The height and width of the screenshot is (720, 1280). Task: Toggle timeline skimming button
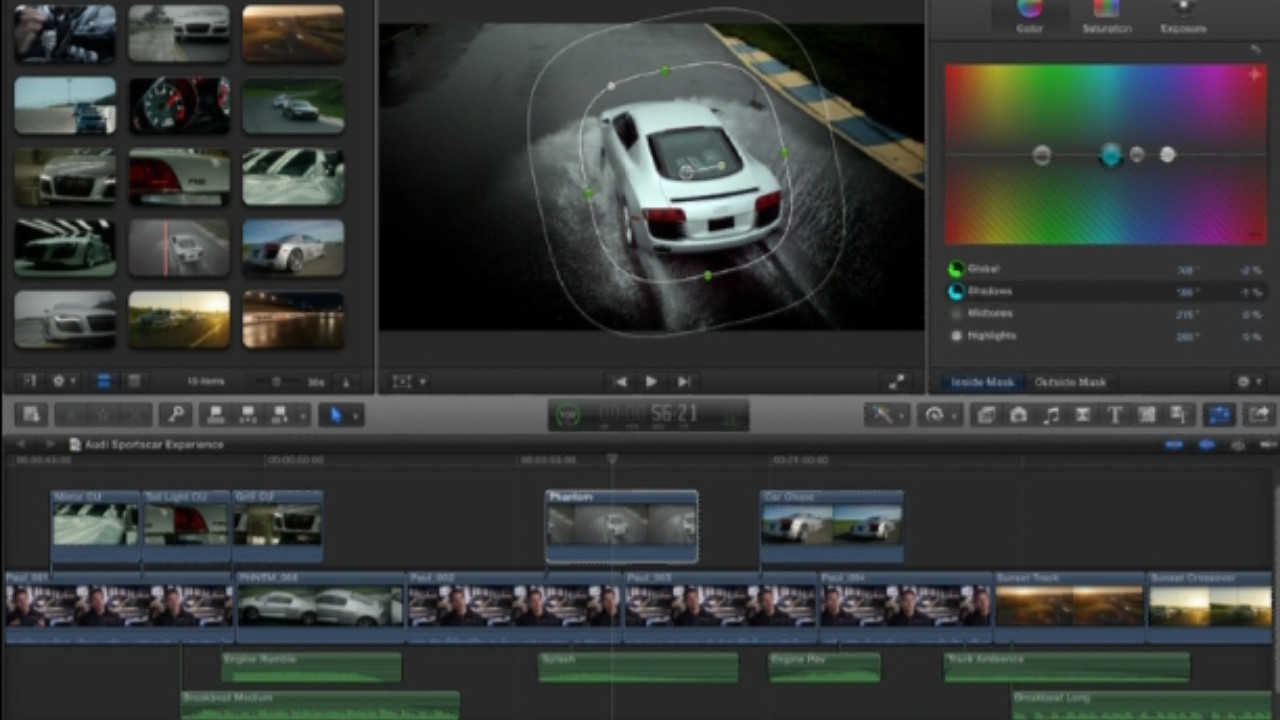[1174, 444]
